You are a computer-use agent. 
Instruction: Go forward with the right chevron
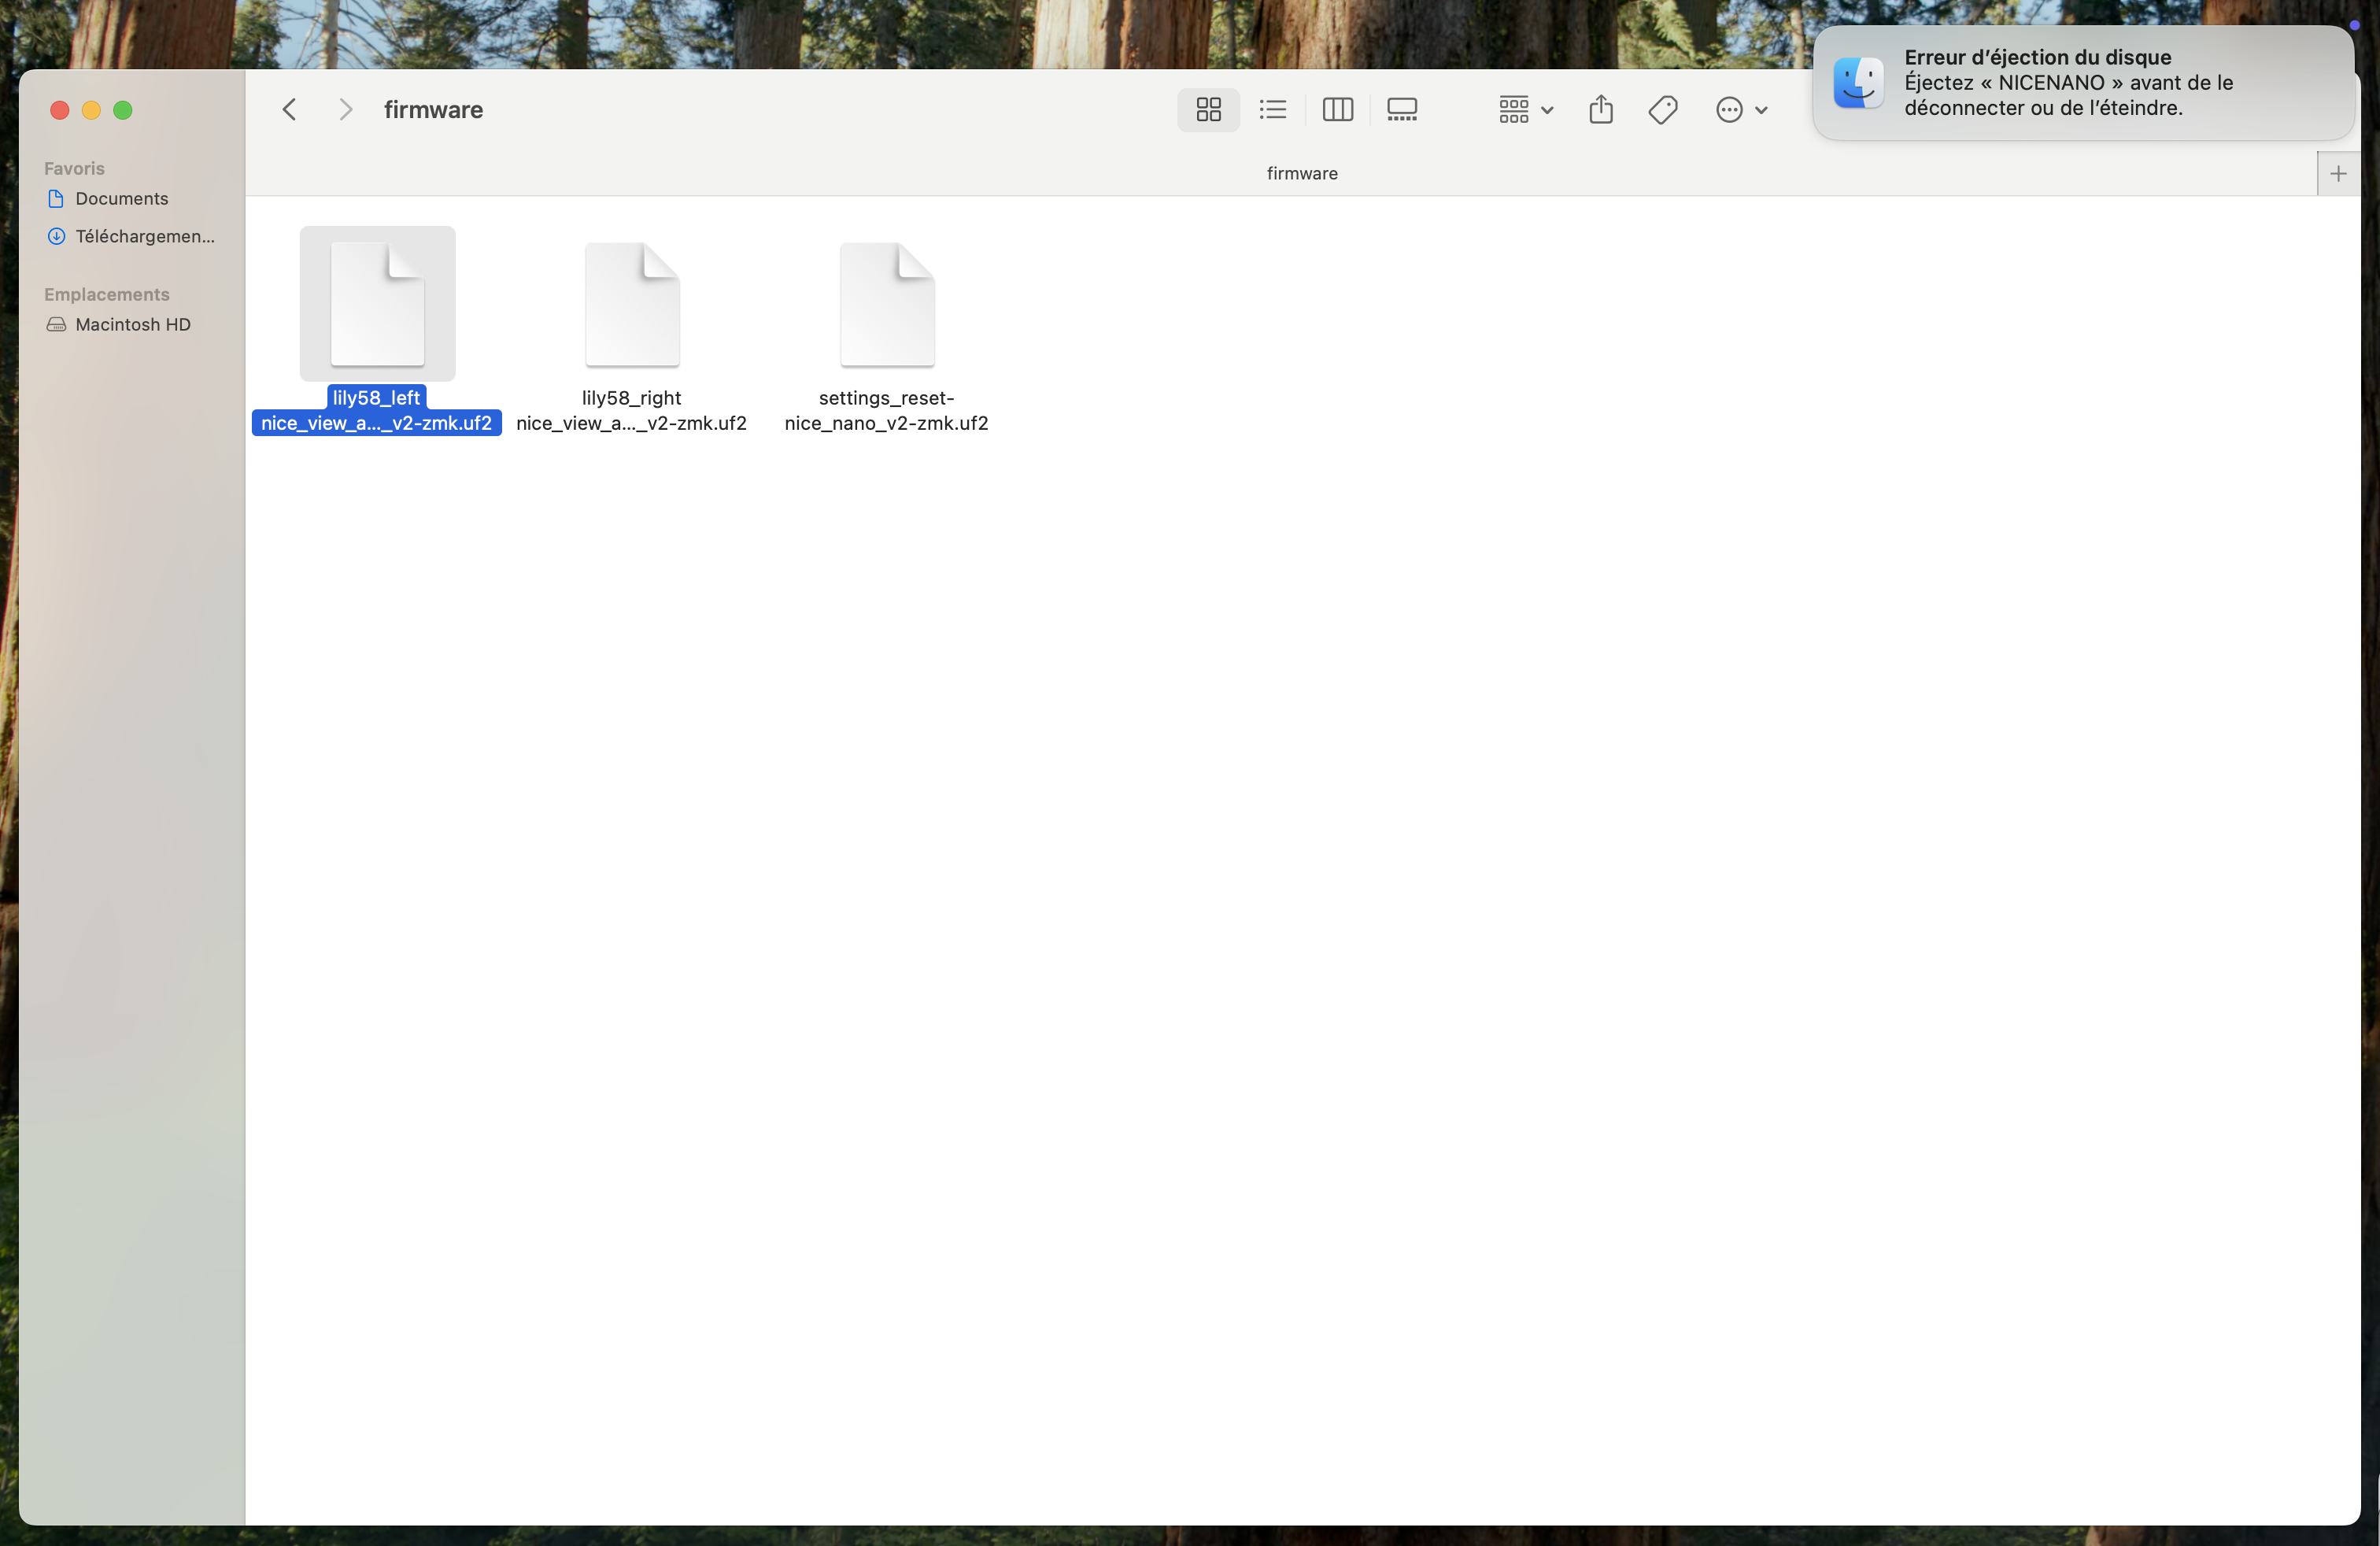tap(345, 110)
